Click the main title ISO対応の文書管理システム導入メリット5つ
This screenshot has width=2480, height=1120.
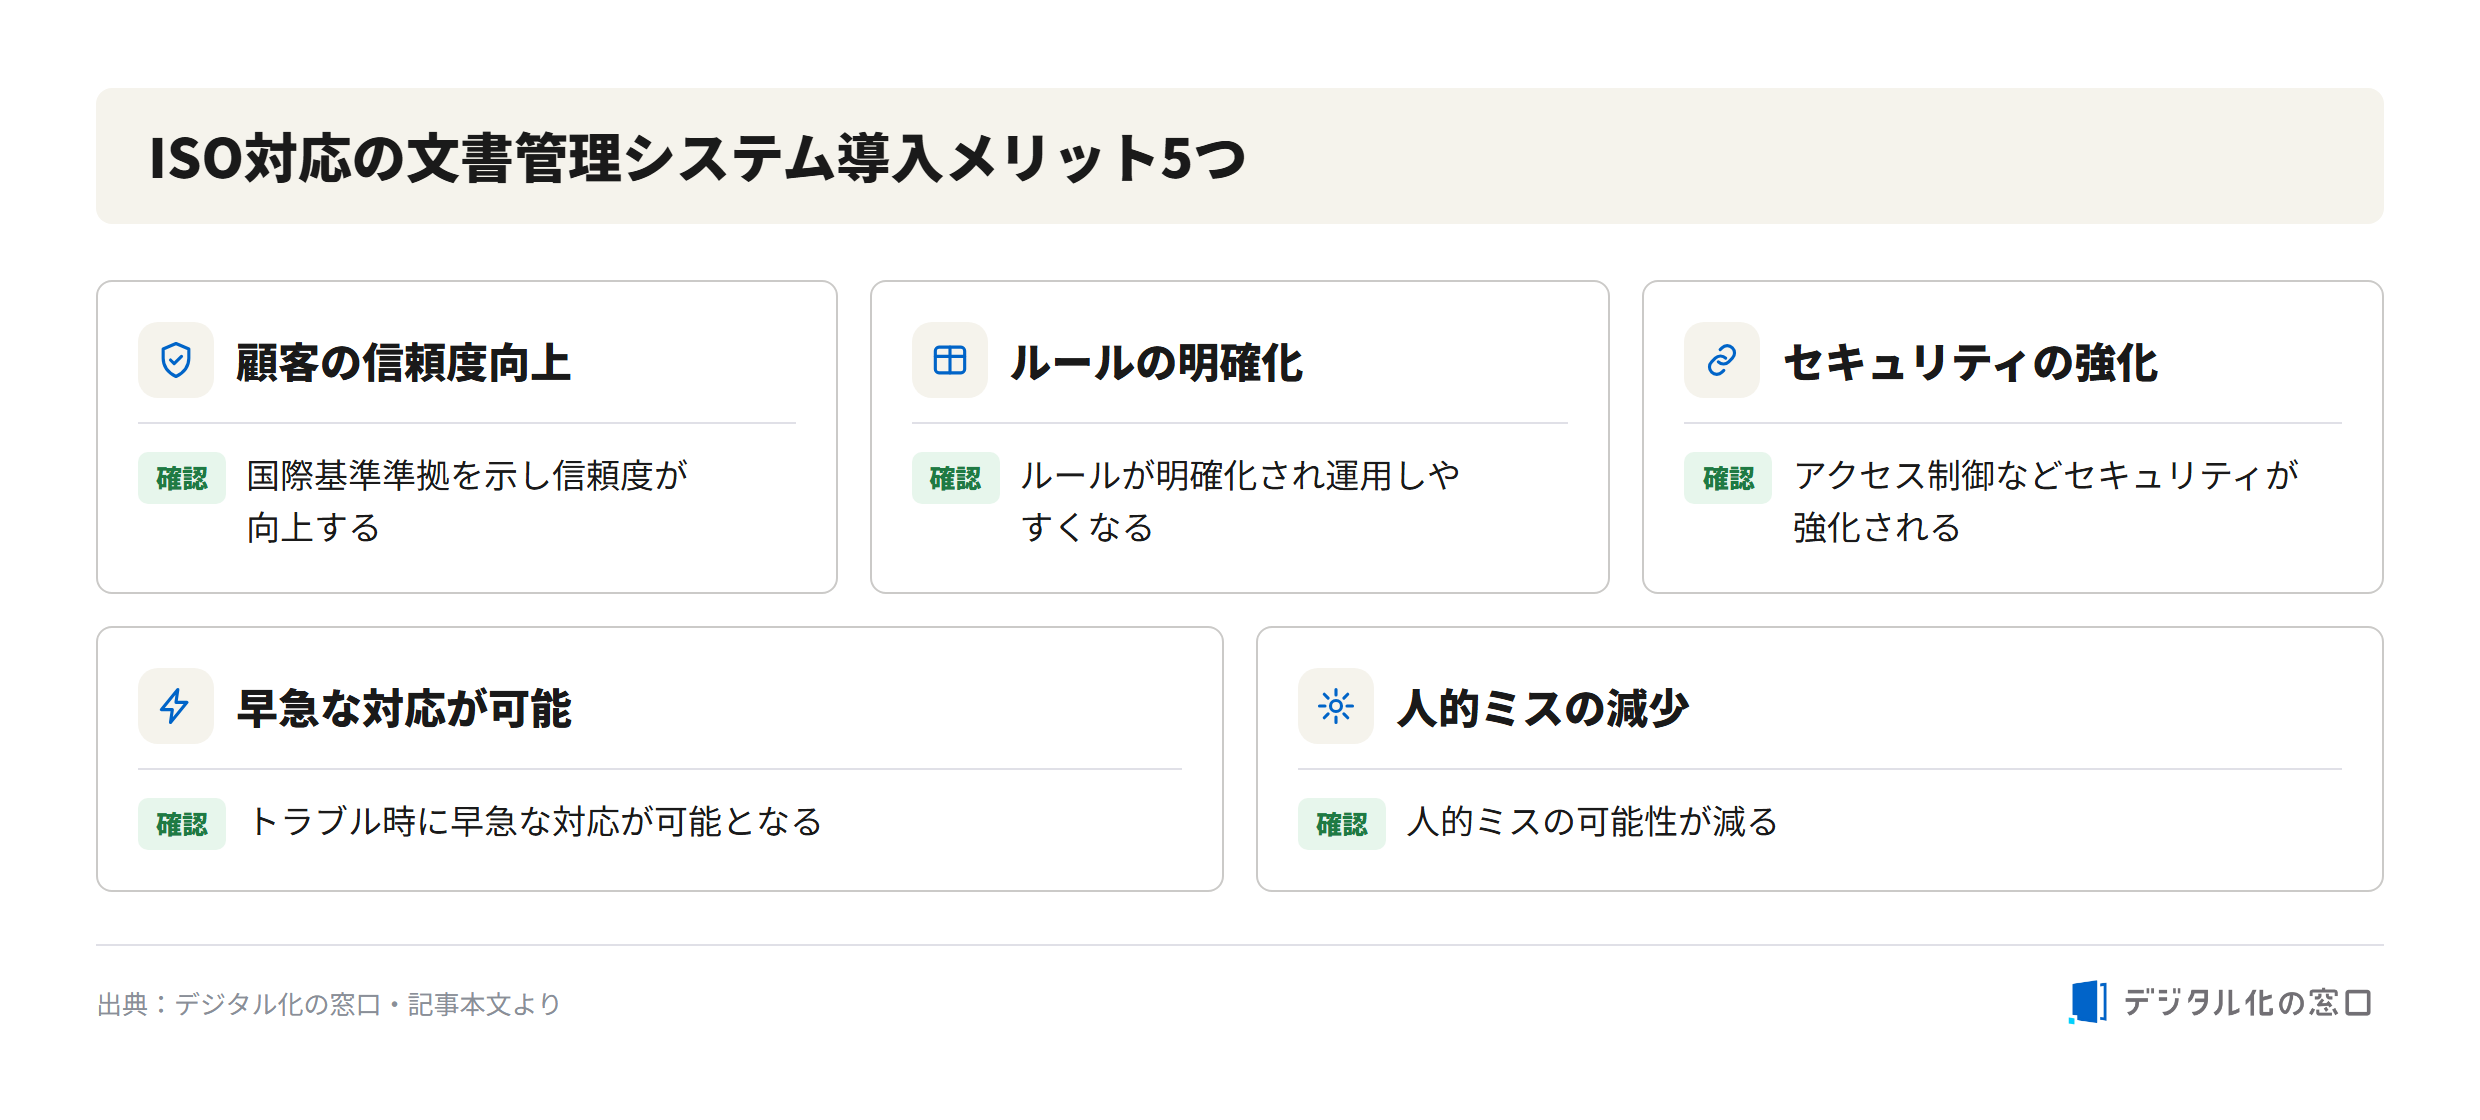coord(697,158)
